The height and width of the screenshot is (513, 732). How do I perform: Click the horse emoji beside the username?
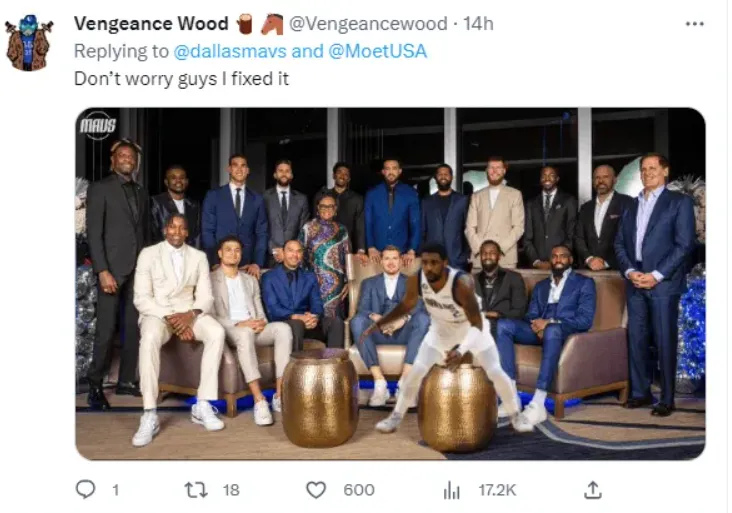click(272, 23)
